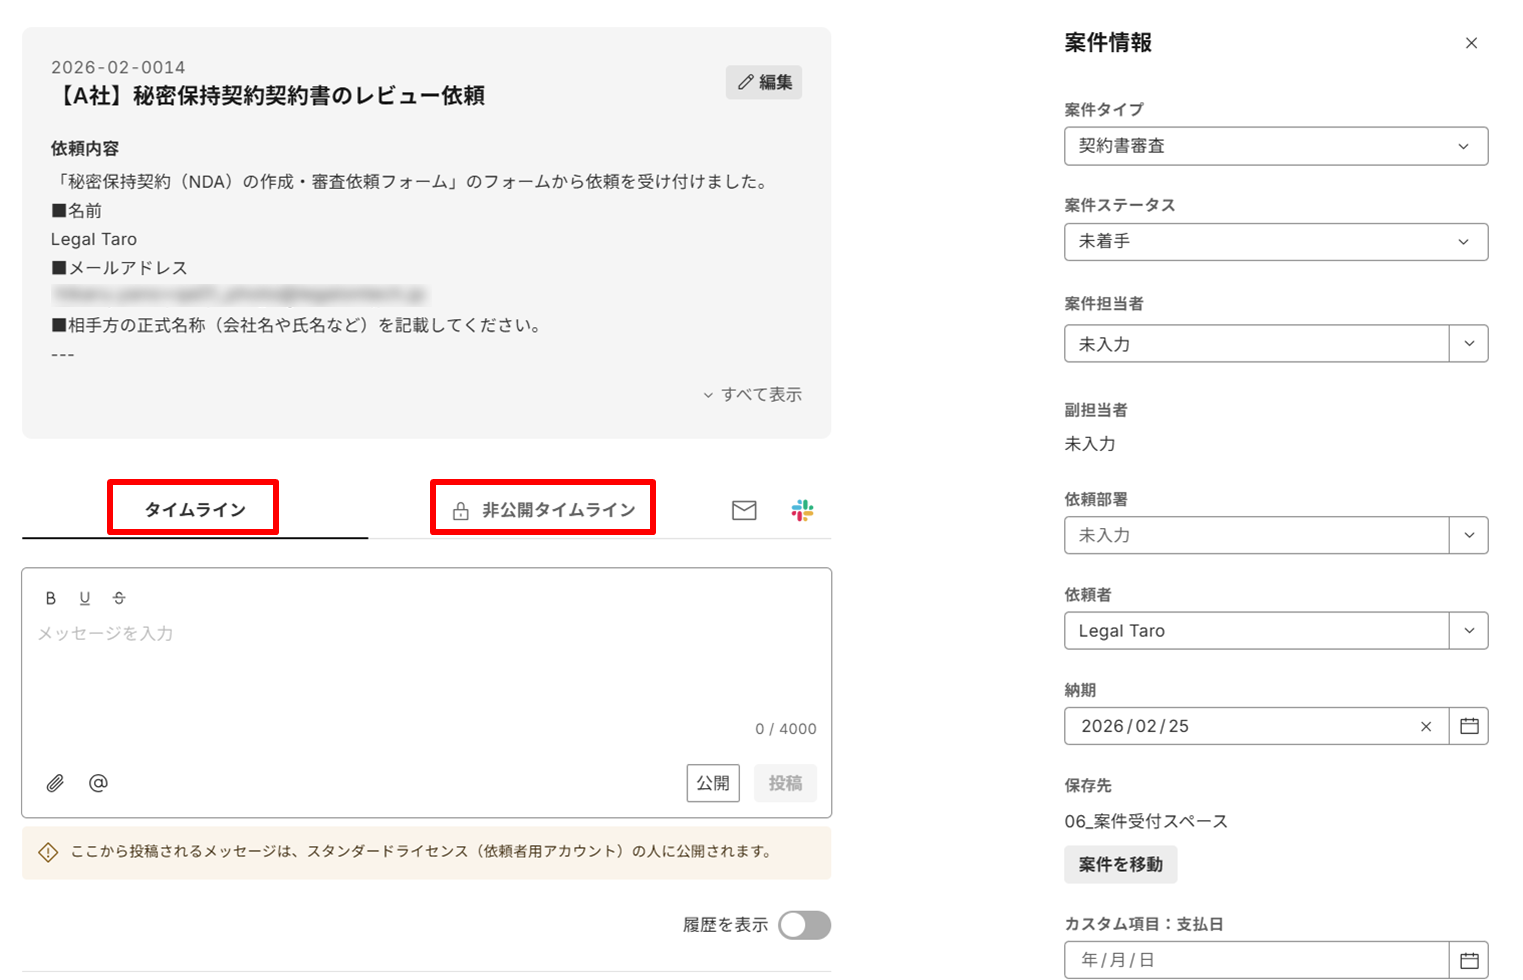The height and width of the screenshot is (980, 1523).
Task: Click the 納期 date field 2026/02/25
Action: click(1257, 726)
